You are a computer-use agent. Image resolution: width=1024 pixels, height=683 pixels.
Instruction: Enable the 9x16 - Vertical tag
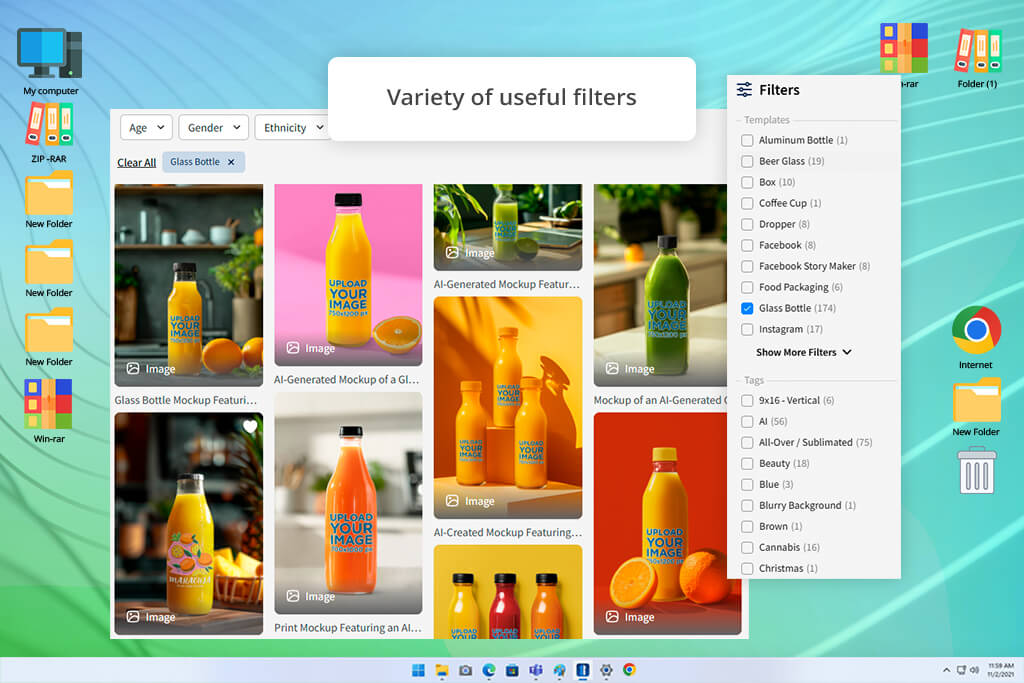point(747,400)
